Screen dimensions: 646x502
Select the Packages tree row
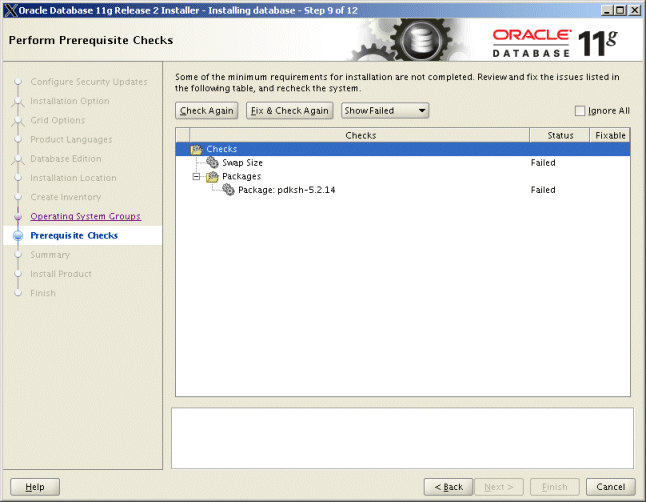coord(403,176)
